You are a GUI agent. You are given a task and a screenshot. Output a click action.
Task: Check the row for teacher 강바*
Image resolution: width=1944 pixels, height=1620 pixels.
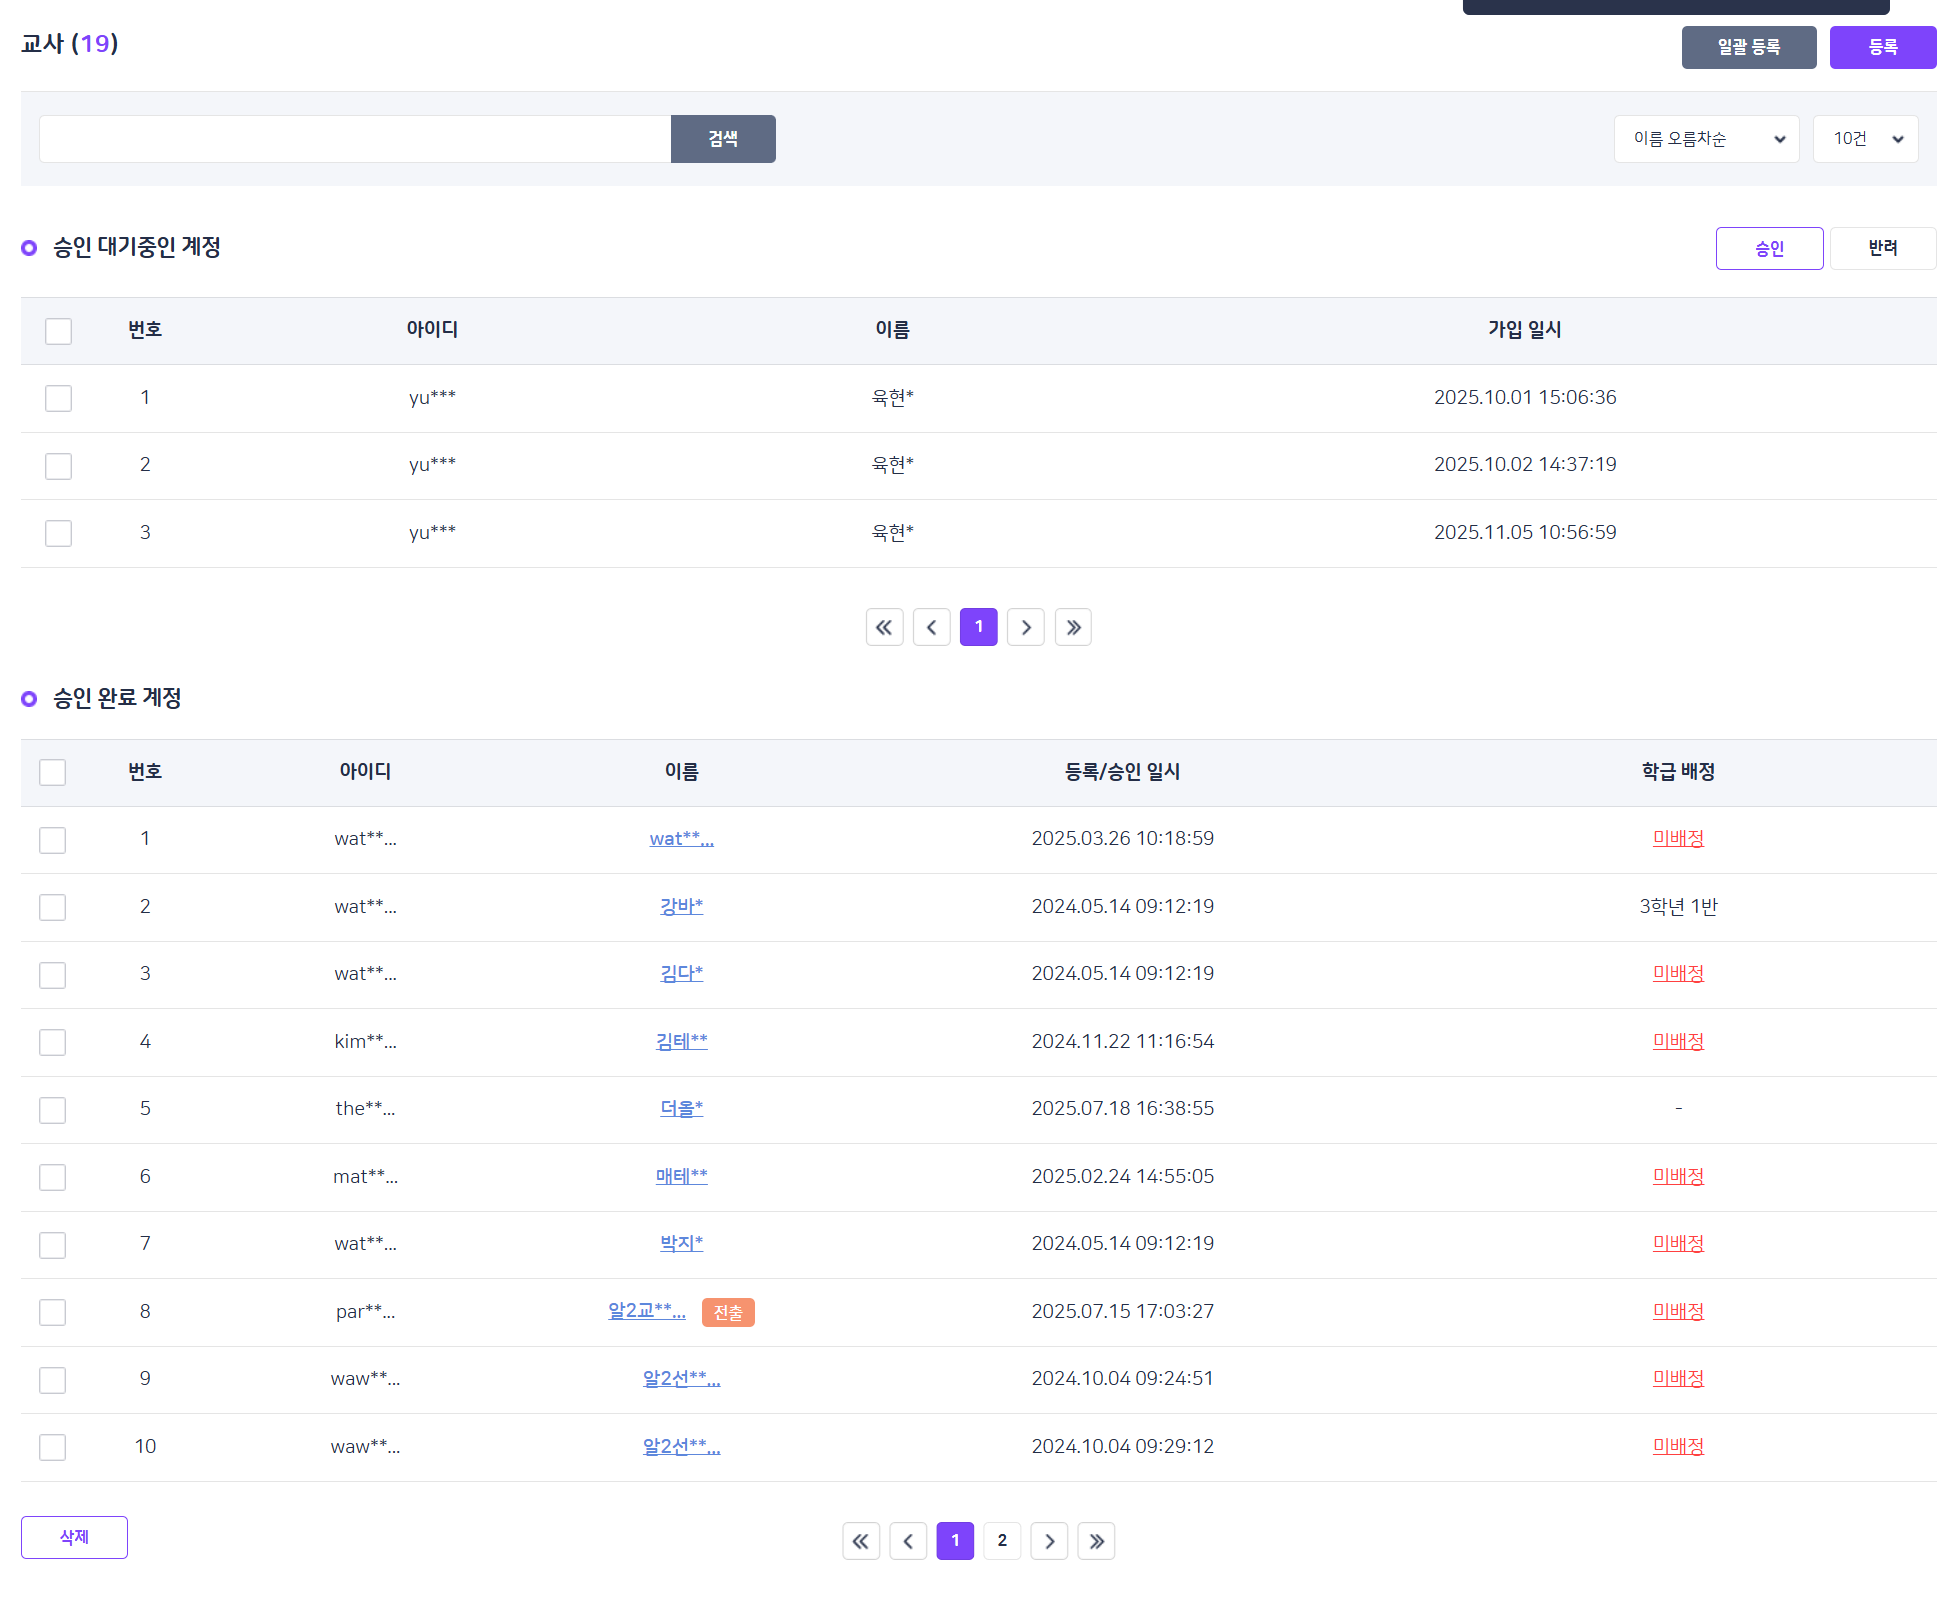pos(52,907)
